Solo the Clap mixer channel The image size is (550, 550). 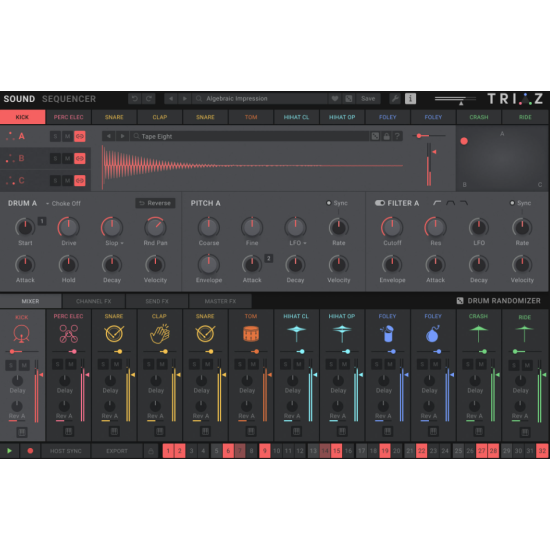click(148, 364)
